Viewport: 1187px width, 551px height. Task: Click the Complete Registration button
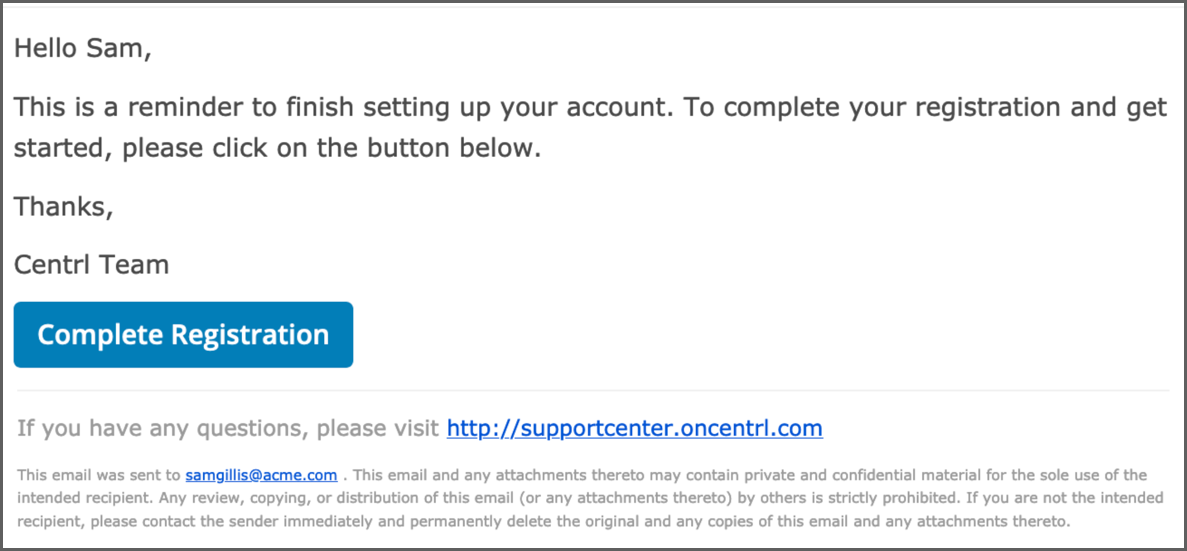coord(183,335)
